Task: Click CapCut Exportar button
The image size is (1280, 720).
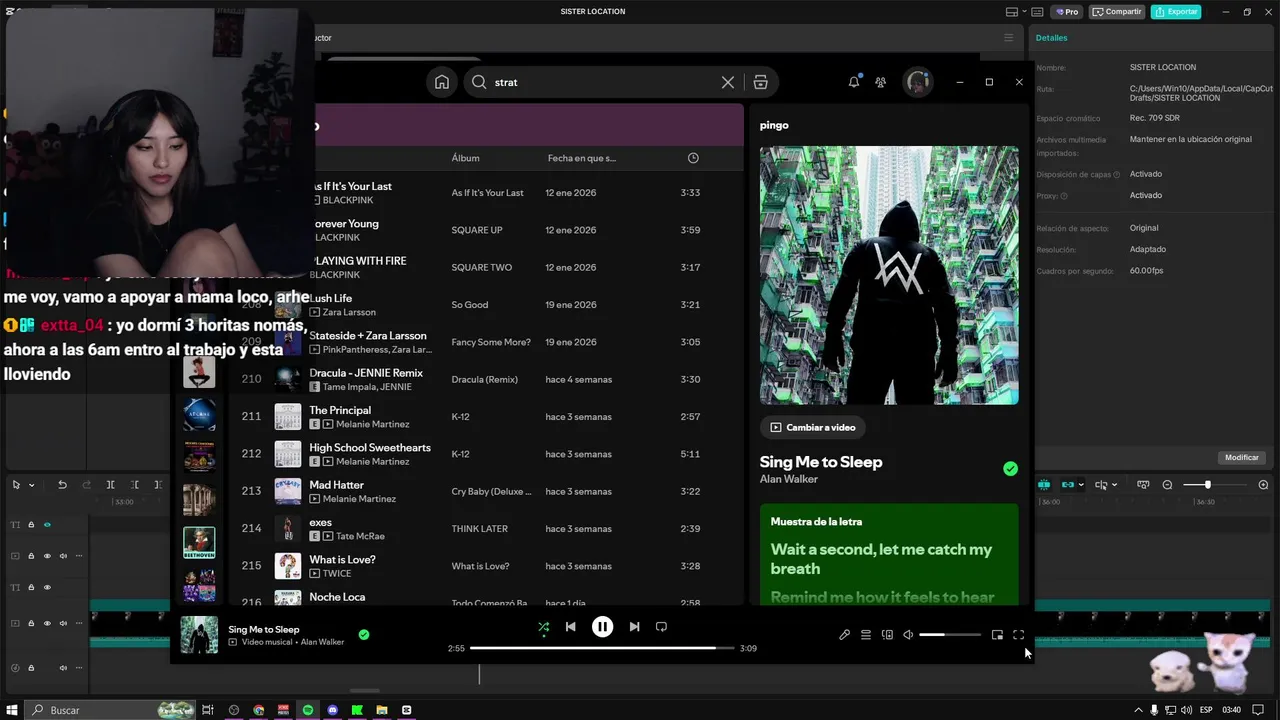Action: point(1176,12)
